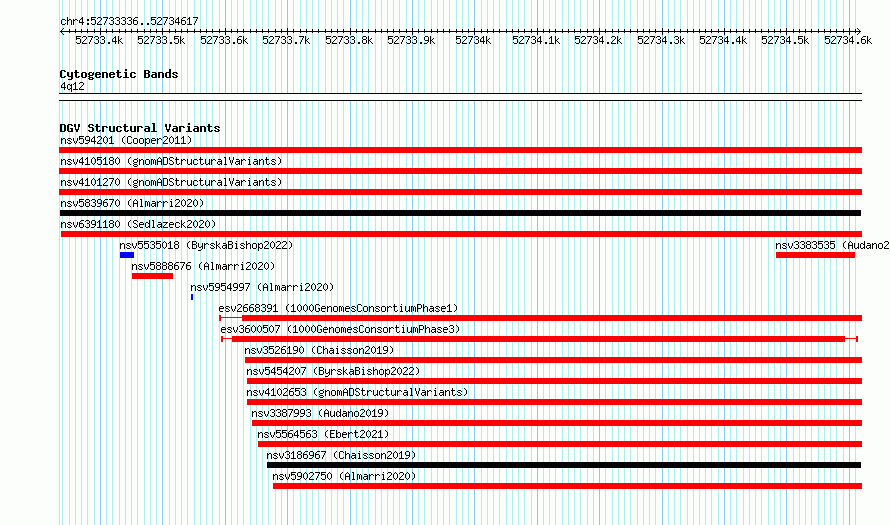Select the 4q12 cytogenetic band label
The height and width of the screenshot is (525, 890).
click(72, 86)
